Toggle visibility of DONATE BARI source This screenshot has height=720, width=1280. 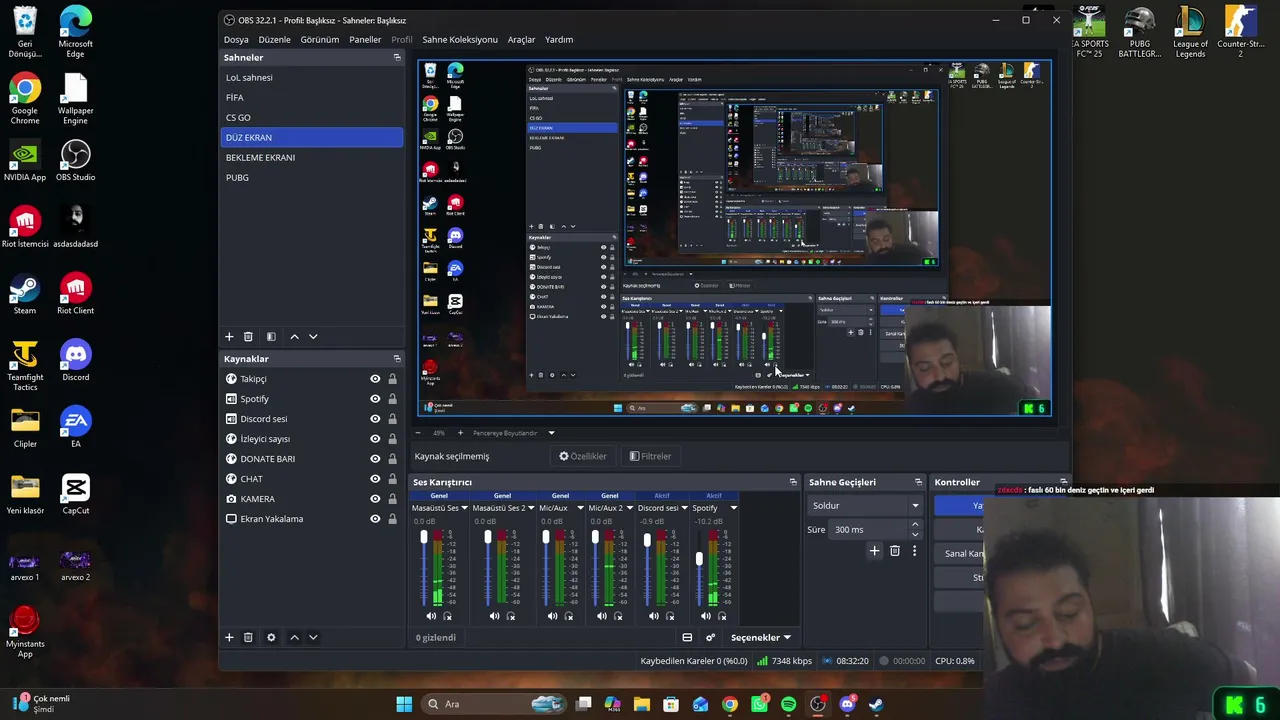click(375, 459)
